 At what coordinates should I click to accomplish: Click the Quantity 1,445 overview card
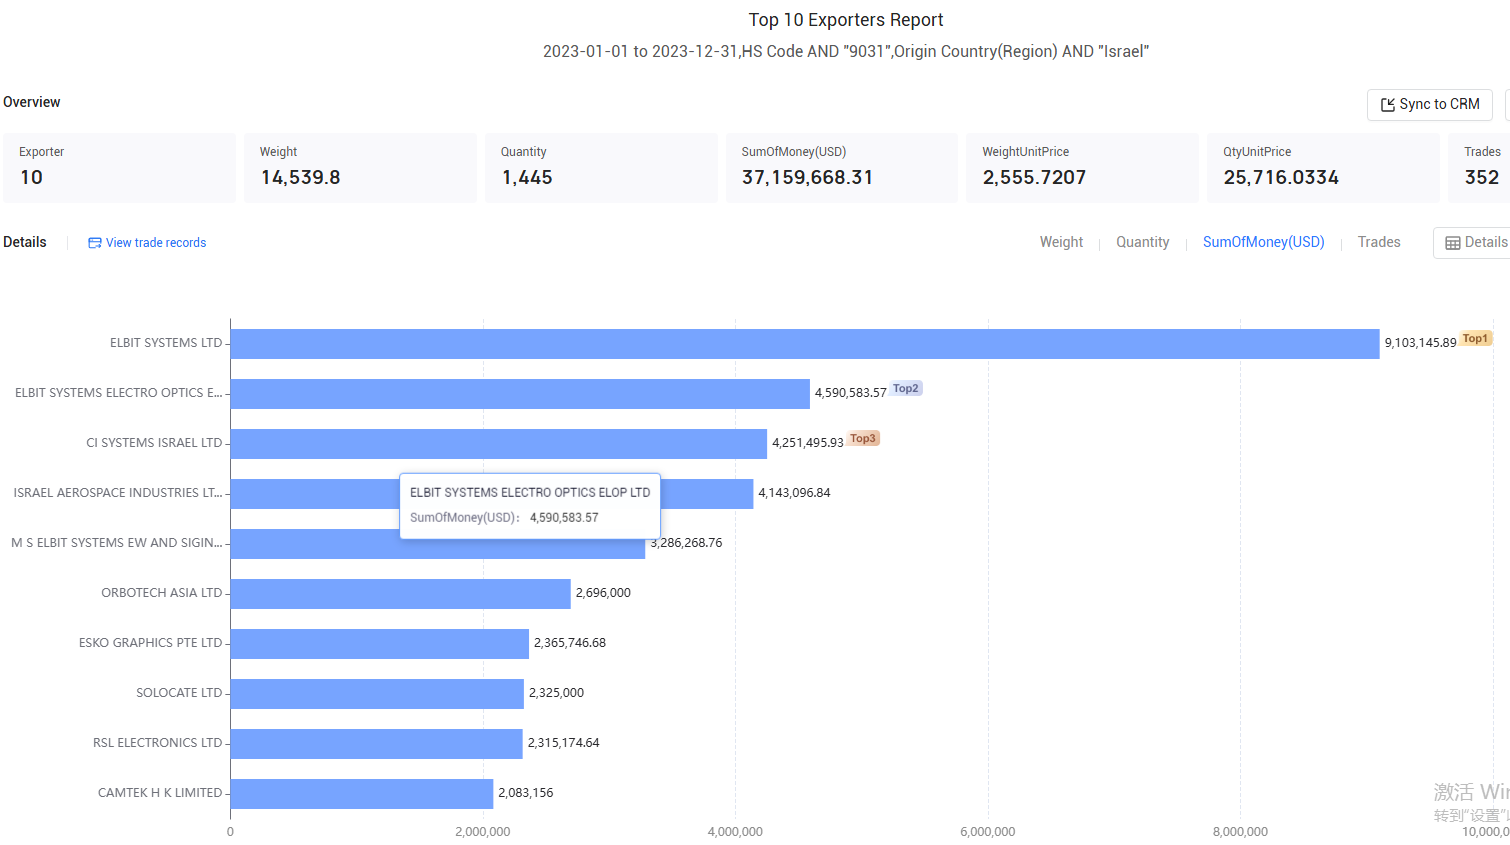click(601, 168)
